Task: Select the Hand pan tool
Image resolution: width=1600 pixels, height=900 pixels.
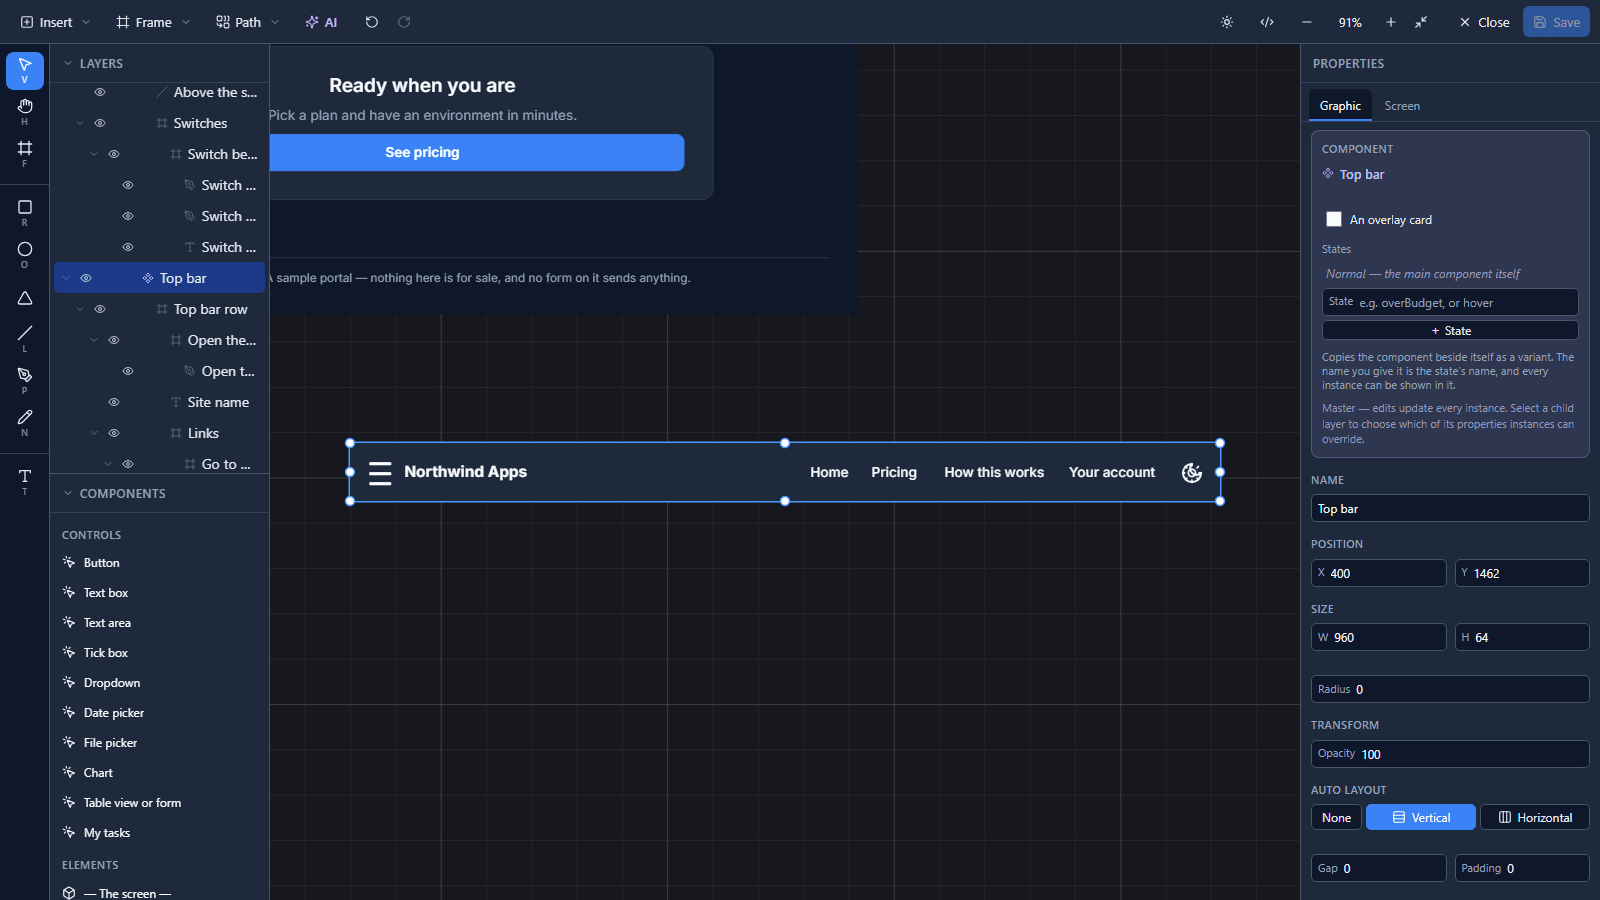Action: coord(25,111)
